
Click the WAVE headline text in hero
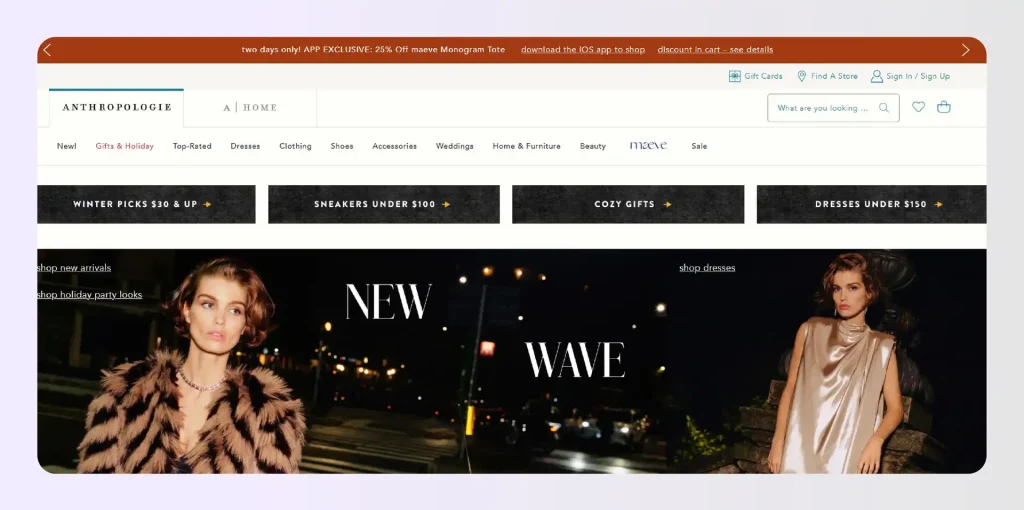coord(575,360)
